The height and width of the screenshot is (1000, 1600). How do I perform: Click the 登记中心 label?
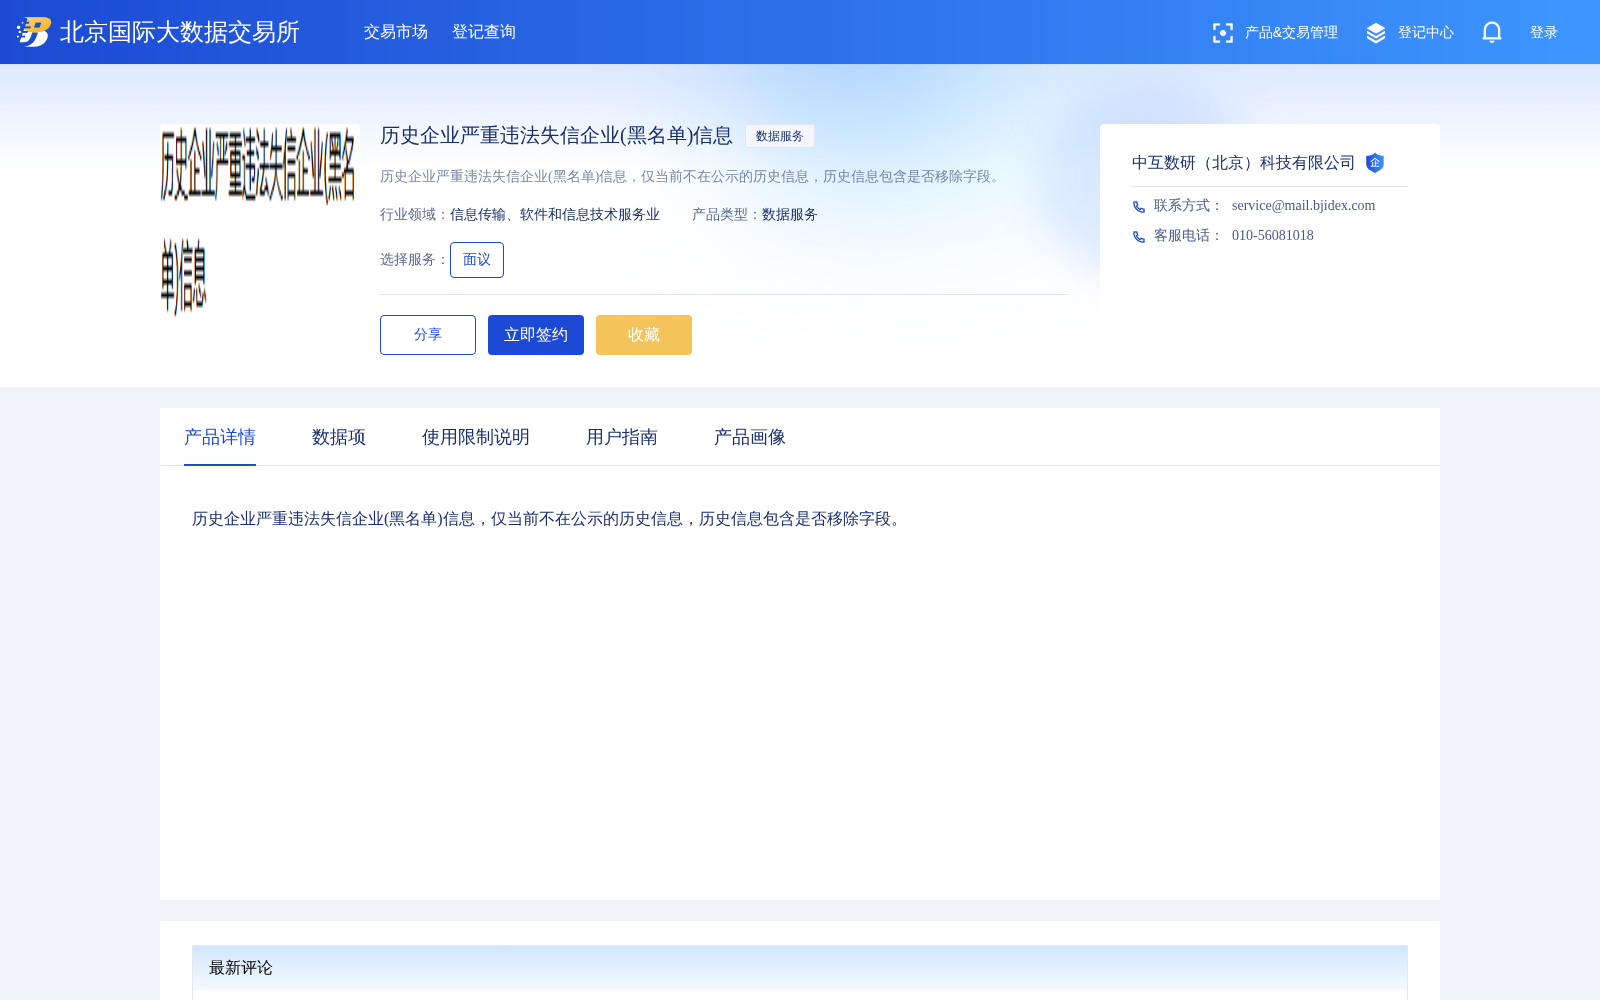tap(1426, 33)
